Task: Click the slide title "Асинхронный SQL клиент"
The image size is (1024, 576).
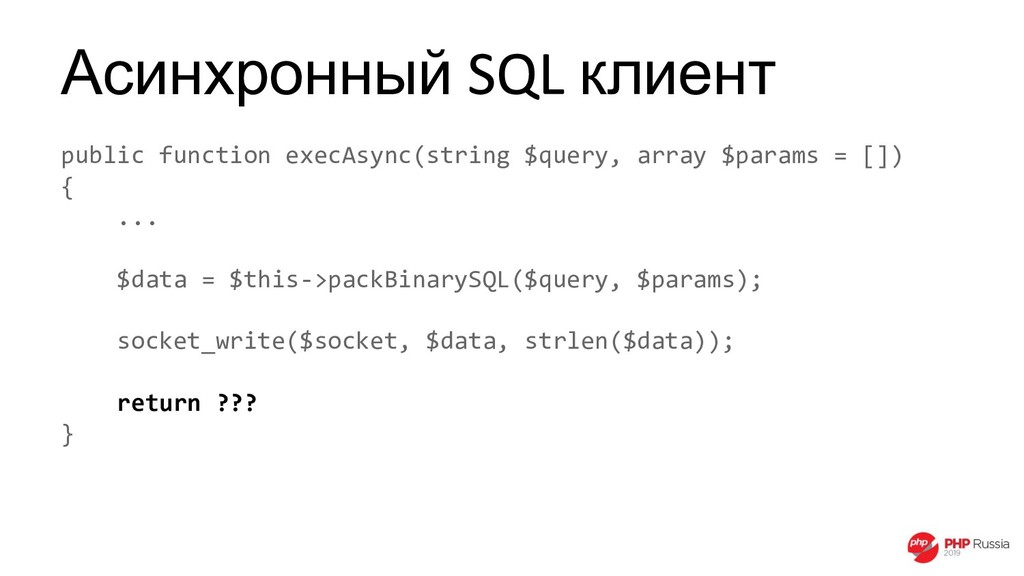Action: point(418,74)
